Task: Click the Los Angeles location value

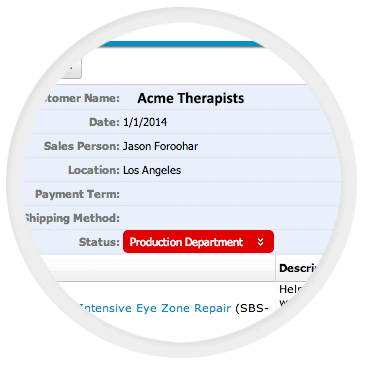Action: click(x=152, y=170)
